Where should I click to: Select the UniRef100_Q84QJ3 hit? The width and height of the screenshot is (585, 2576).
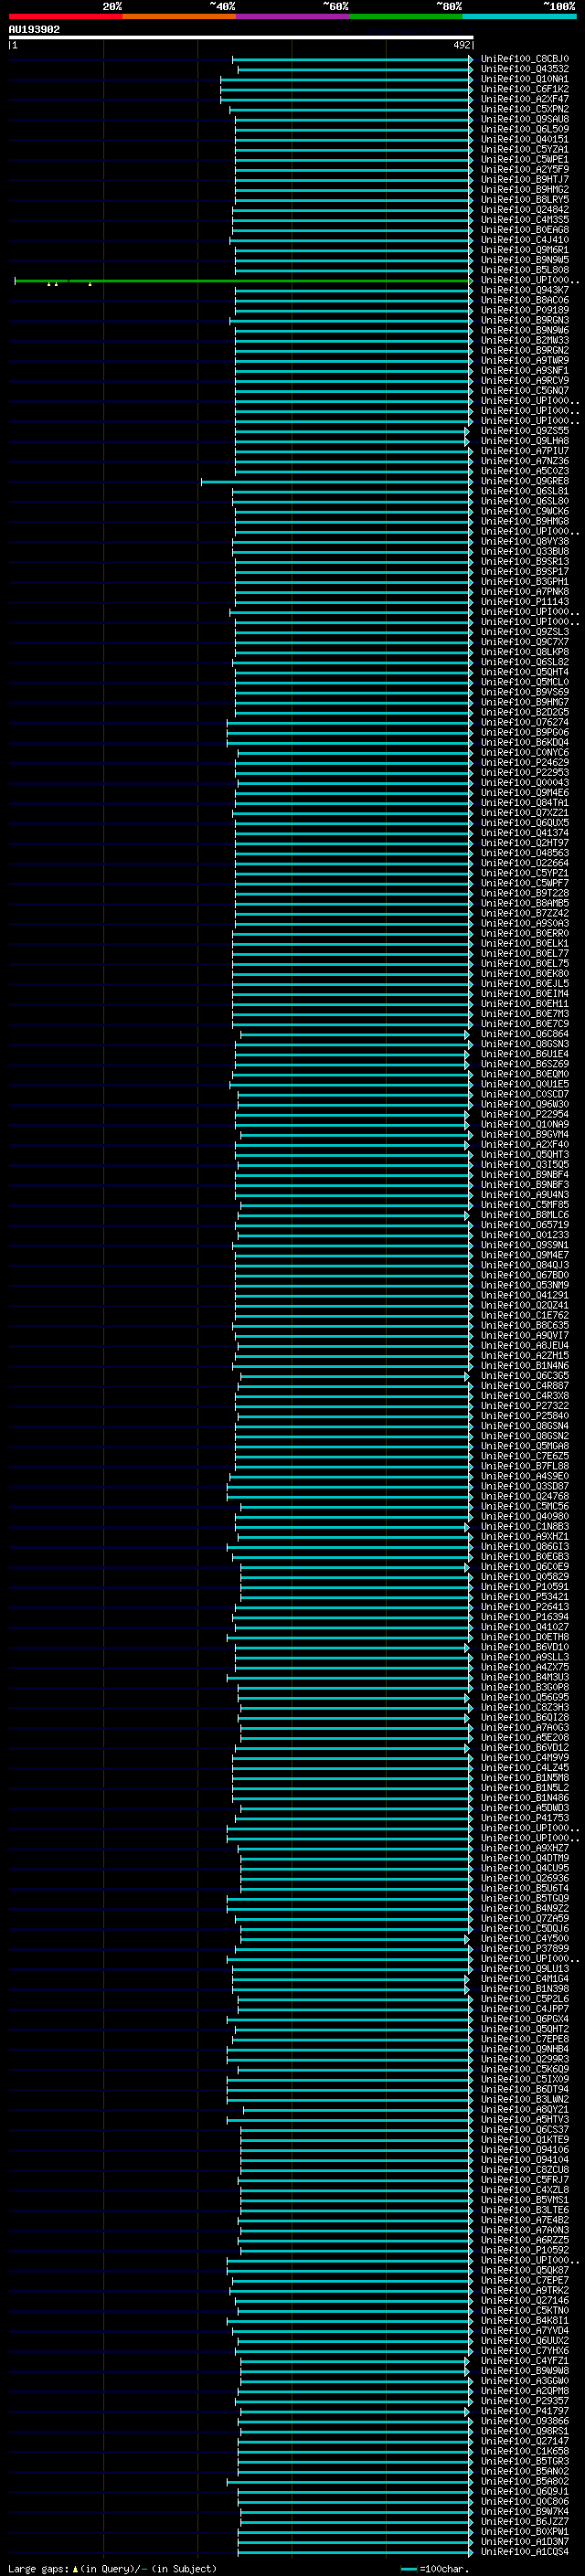click(x=524, y=1265)
